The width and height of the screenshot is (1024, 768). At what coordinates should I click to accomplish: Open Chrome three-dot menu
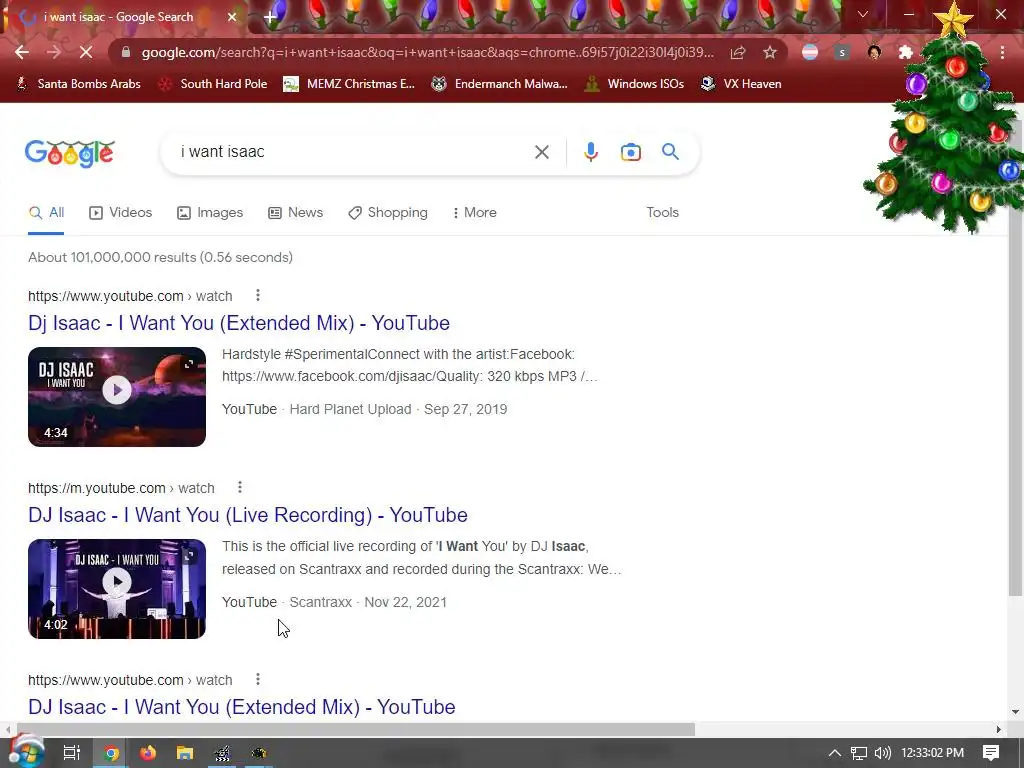(x=1002, y=52)
